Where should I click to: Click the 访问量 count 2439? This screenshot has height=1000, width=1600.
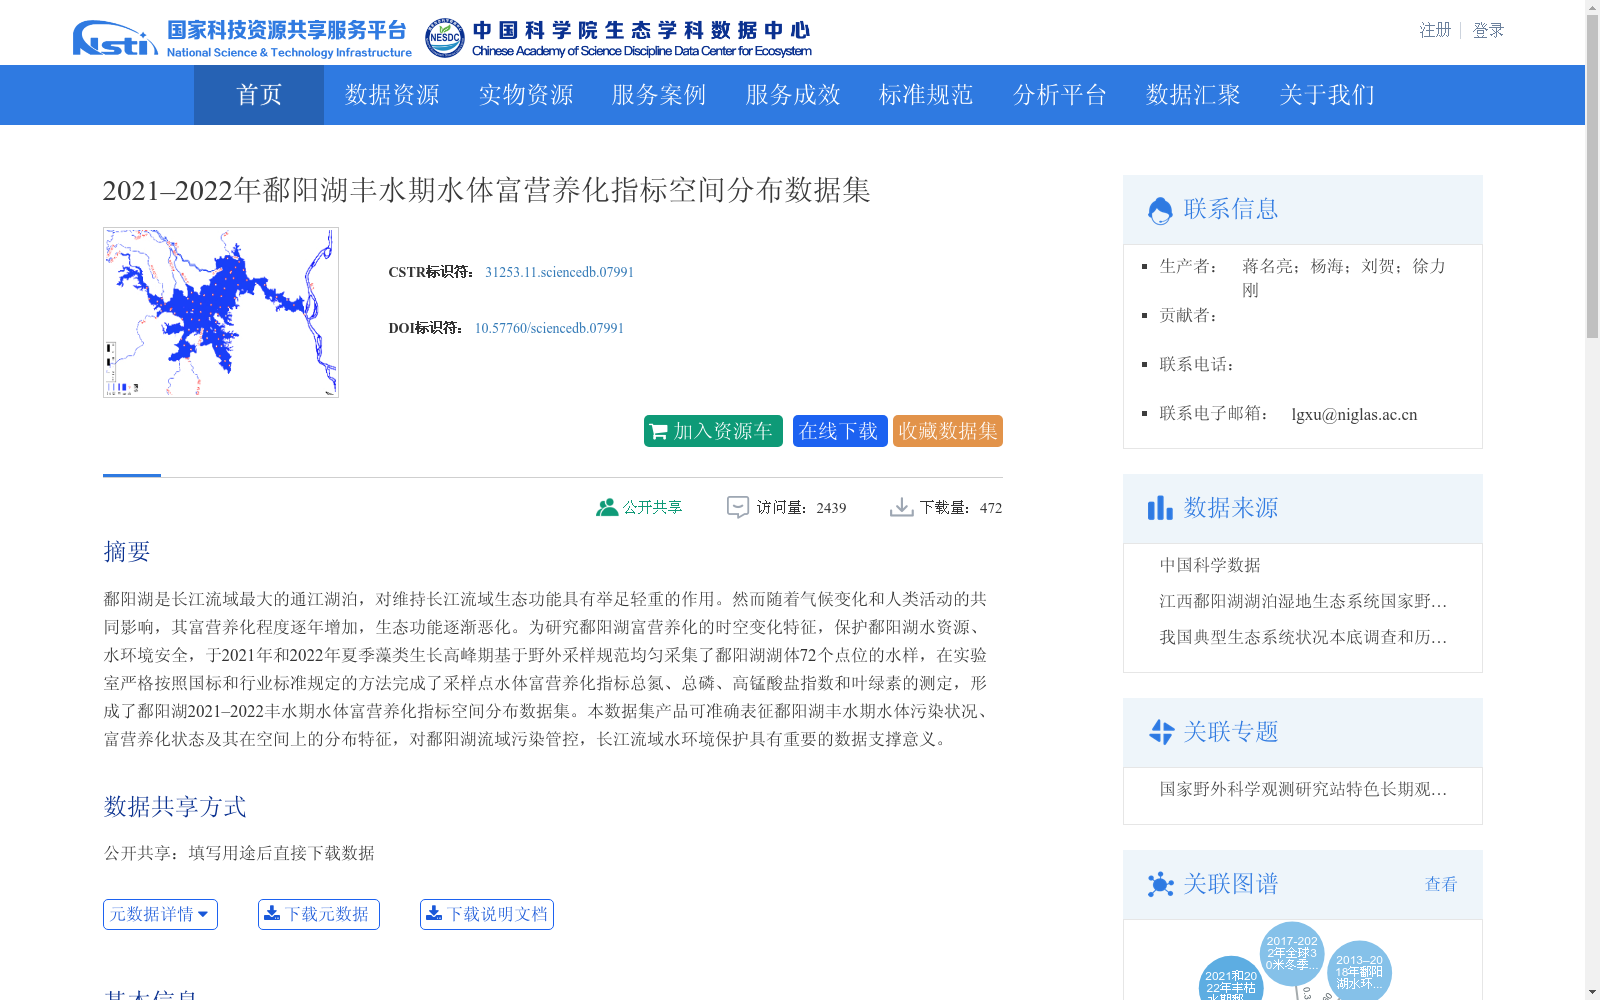tap(831, 508)
